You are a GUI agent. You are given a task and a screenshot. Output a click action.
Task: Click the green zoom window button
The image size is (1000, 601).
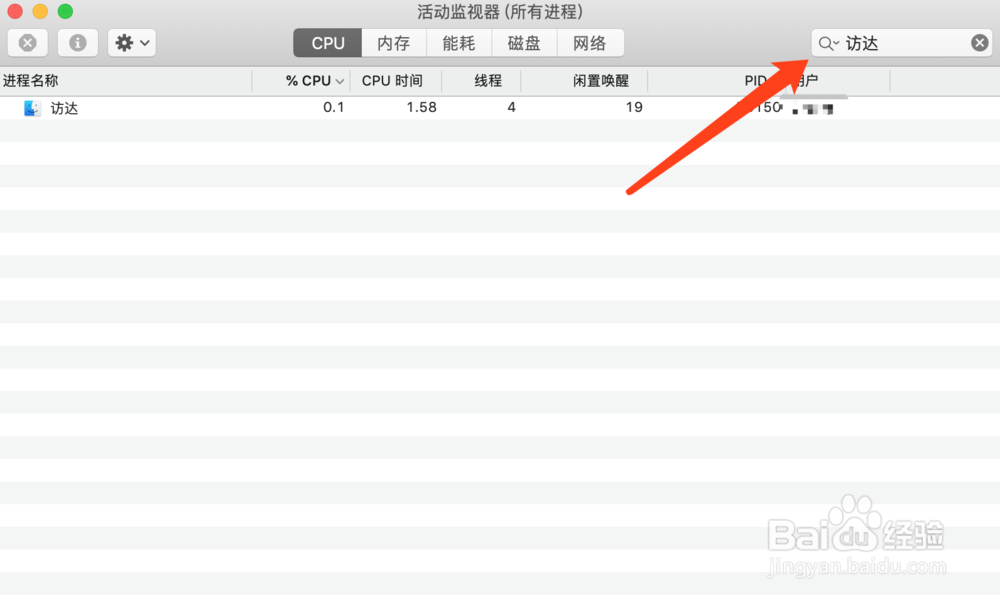(65, 11)
